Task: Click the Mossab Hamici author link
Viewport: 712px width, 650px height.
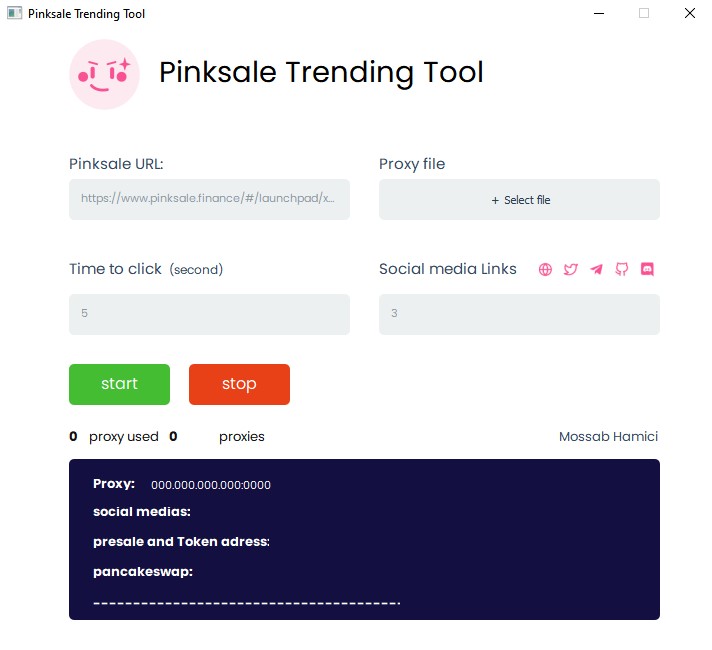Action: (x=608, y=437)
